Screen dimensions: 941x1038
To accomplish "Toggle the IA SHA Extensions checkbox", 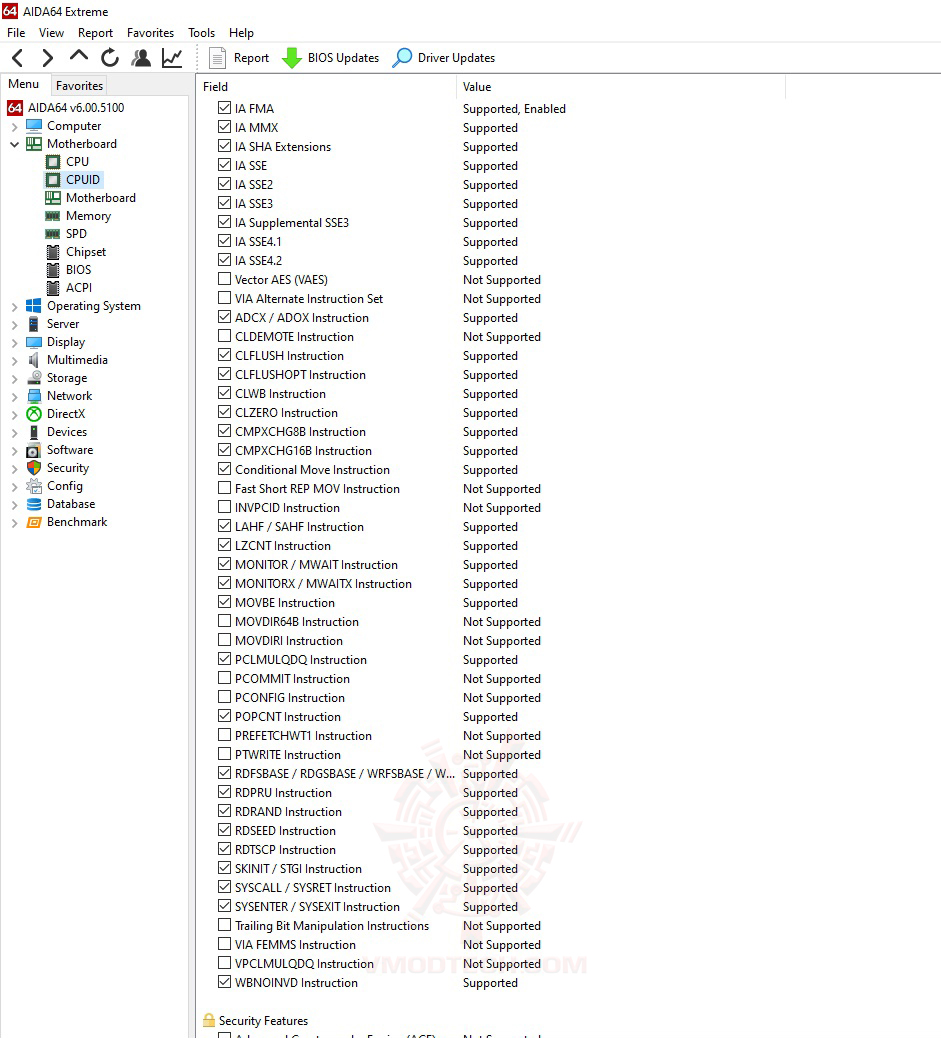I will pos(224,146).
